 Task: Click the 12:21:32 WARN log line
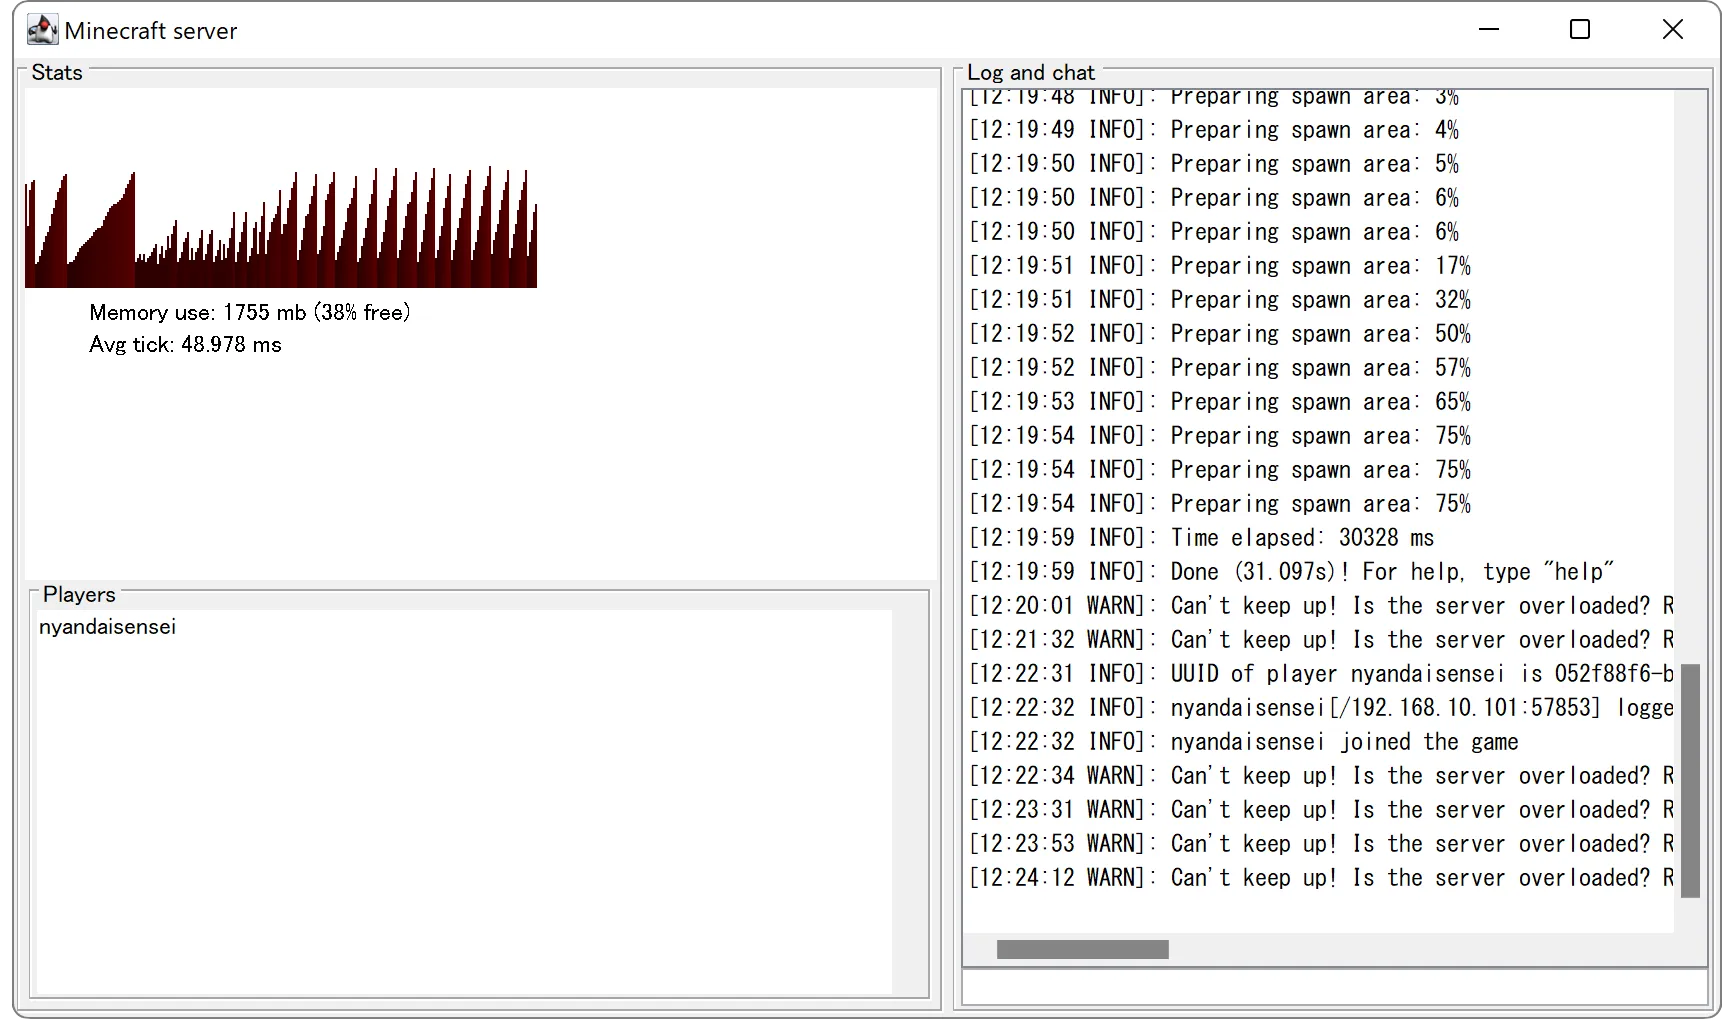[x=1321, y=640]
